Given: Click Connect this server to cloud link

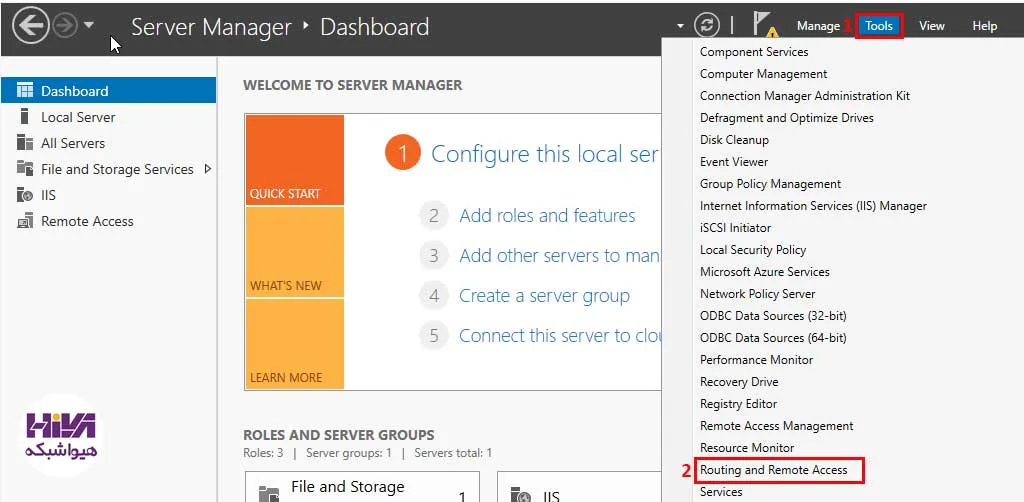Looking at the screenshot, I should [559, 336].
